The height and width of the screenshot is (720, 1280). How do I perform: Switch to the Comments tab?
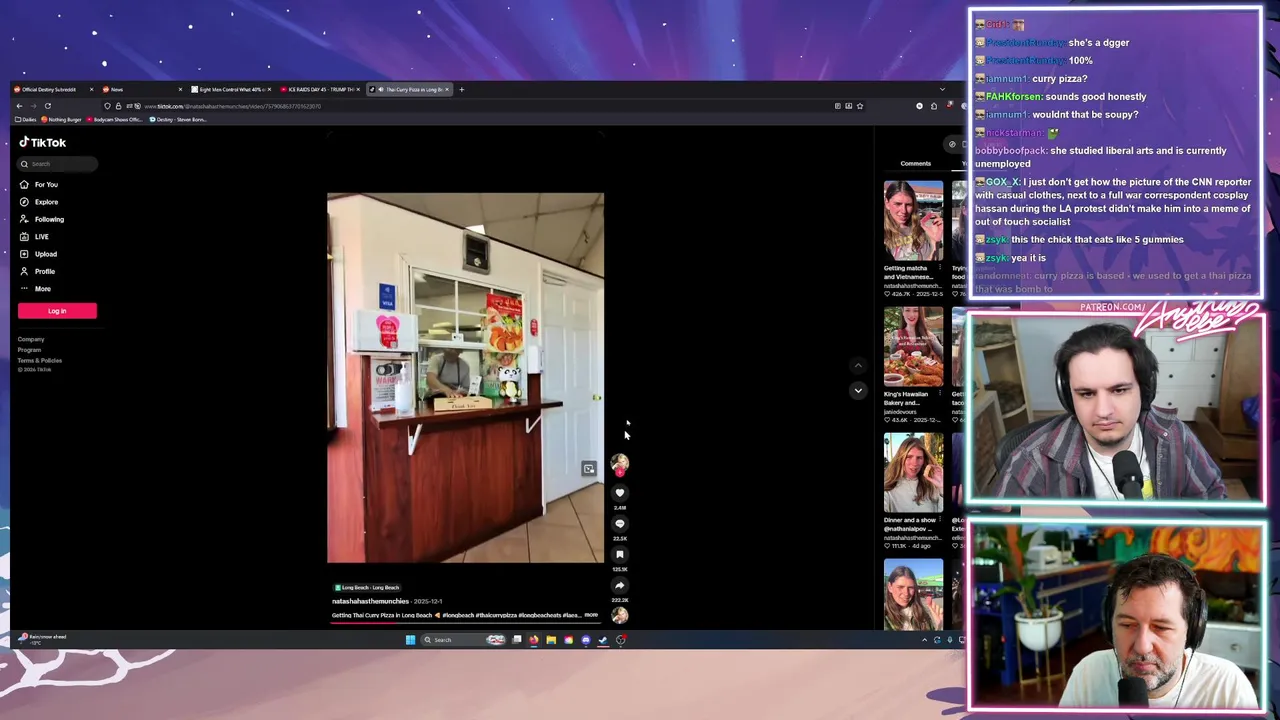(x=915, y=164)
